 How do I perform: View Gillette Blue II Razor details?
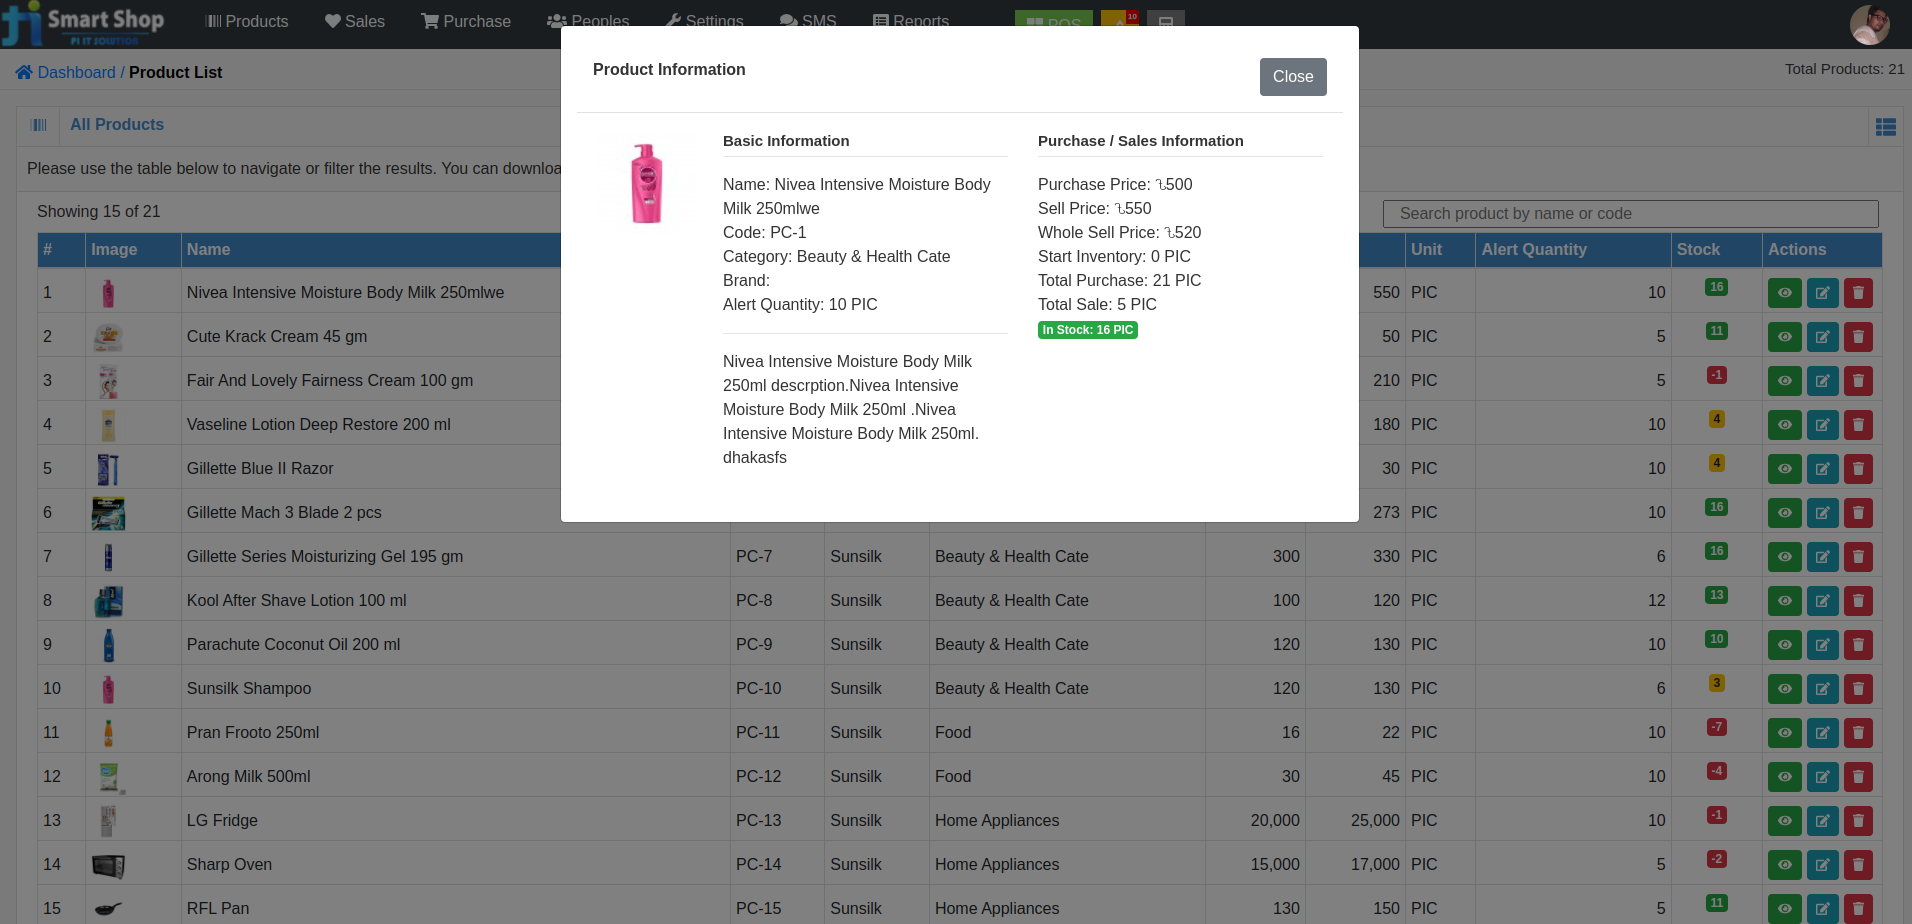click(1784, 468)
